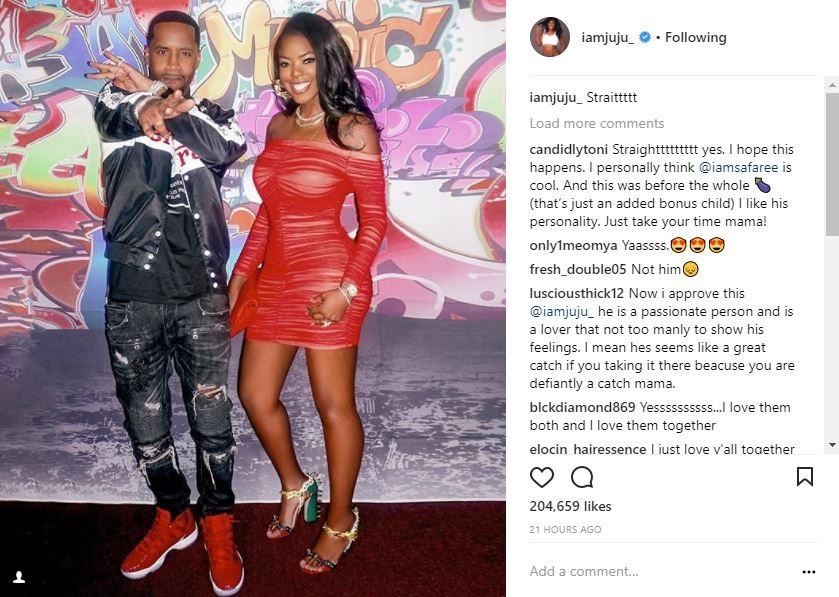Open the @iamsafaree mention link
This screenshot has height=597, width=839.
pyautogui.click(x=738, y=167)
